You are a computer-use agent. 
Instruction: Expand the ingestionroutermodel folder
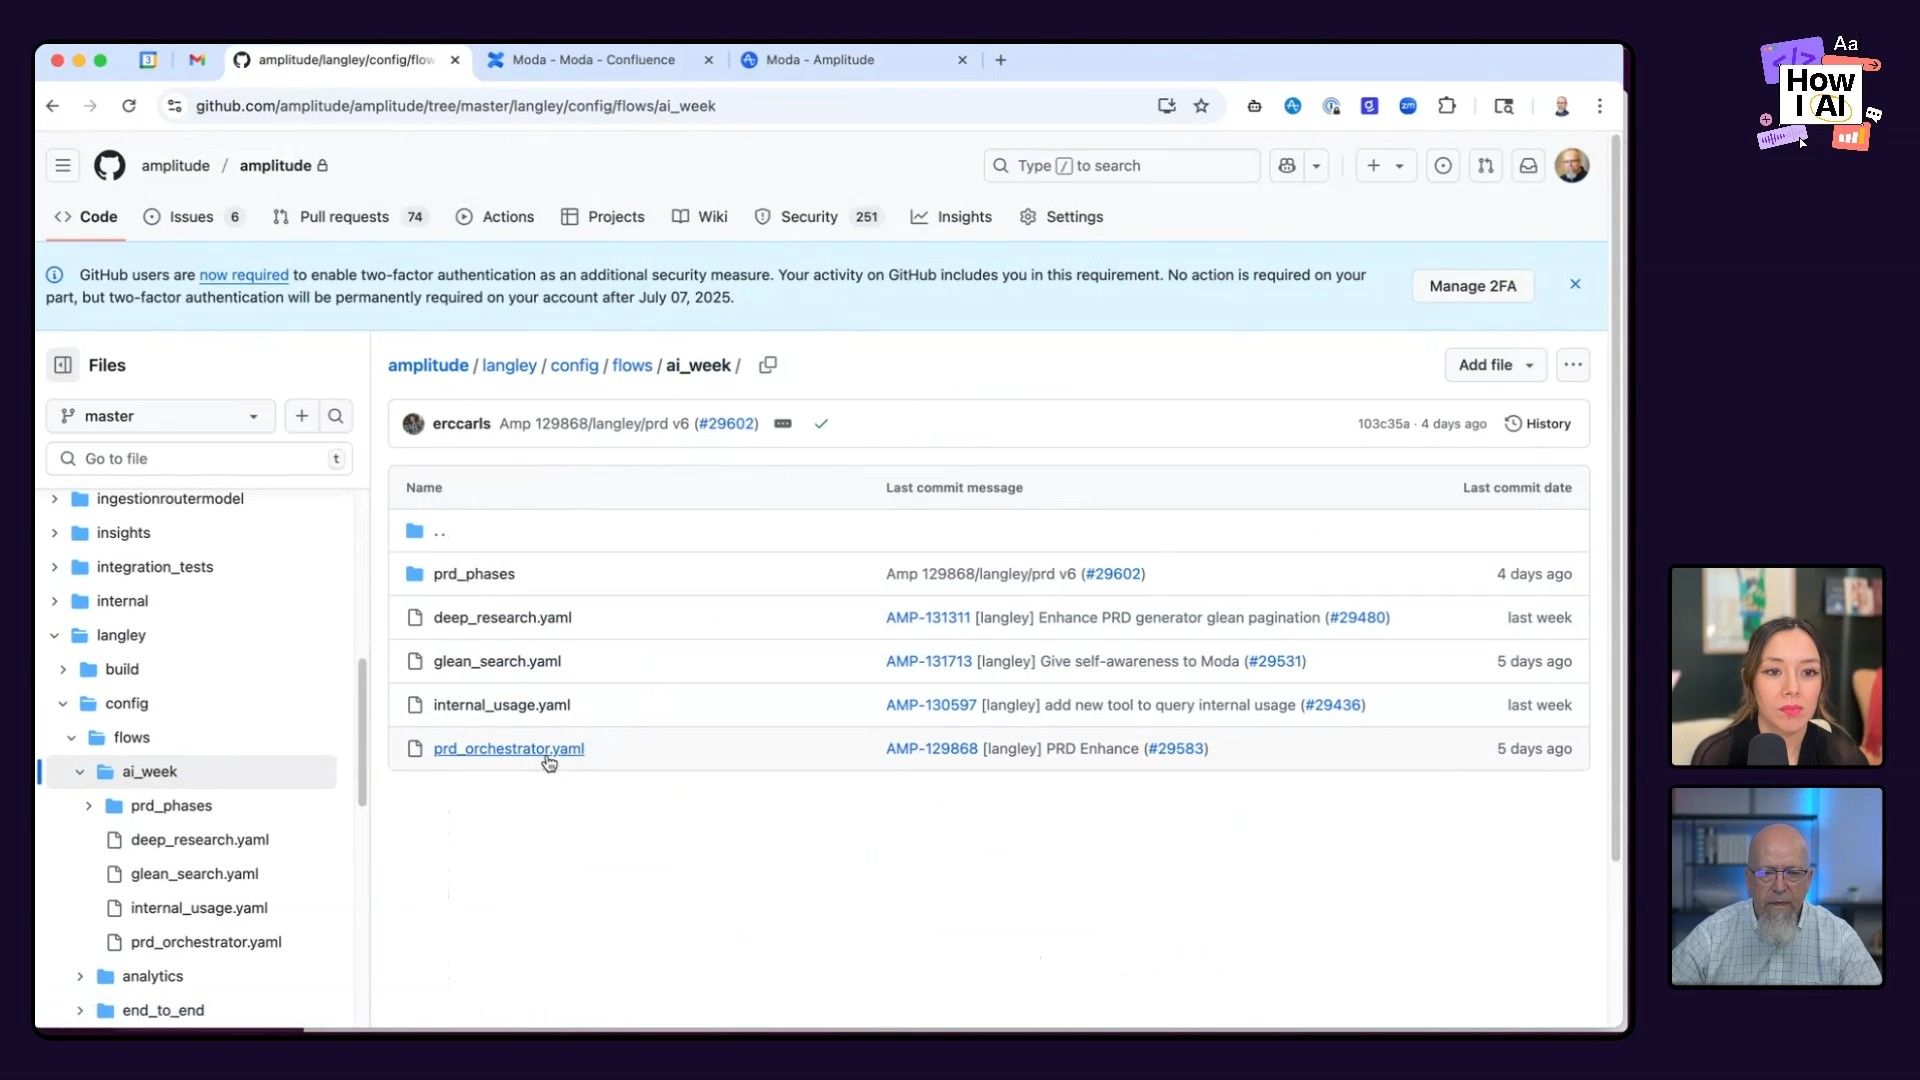[x=55, y=499]
